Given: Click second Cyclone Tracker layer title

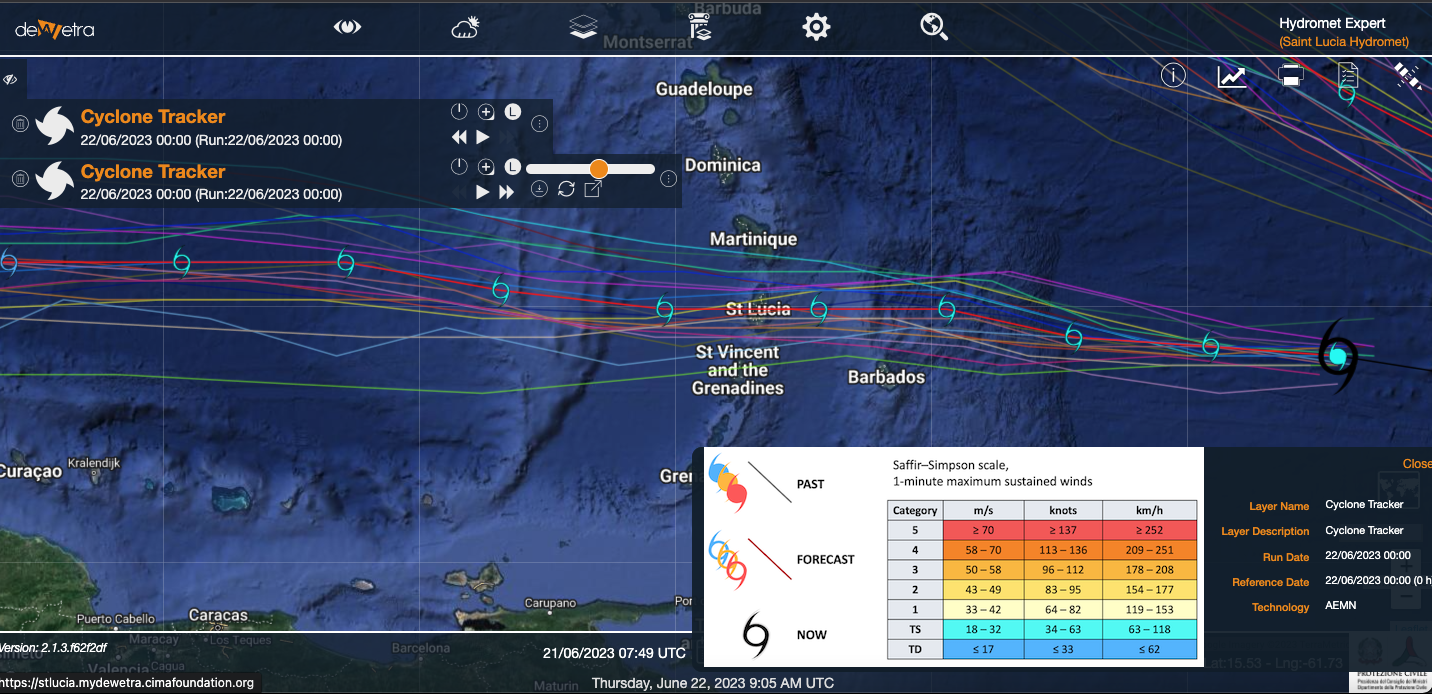Looking at the screenshot, I should point(153,172).
